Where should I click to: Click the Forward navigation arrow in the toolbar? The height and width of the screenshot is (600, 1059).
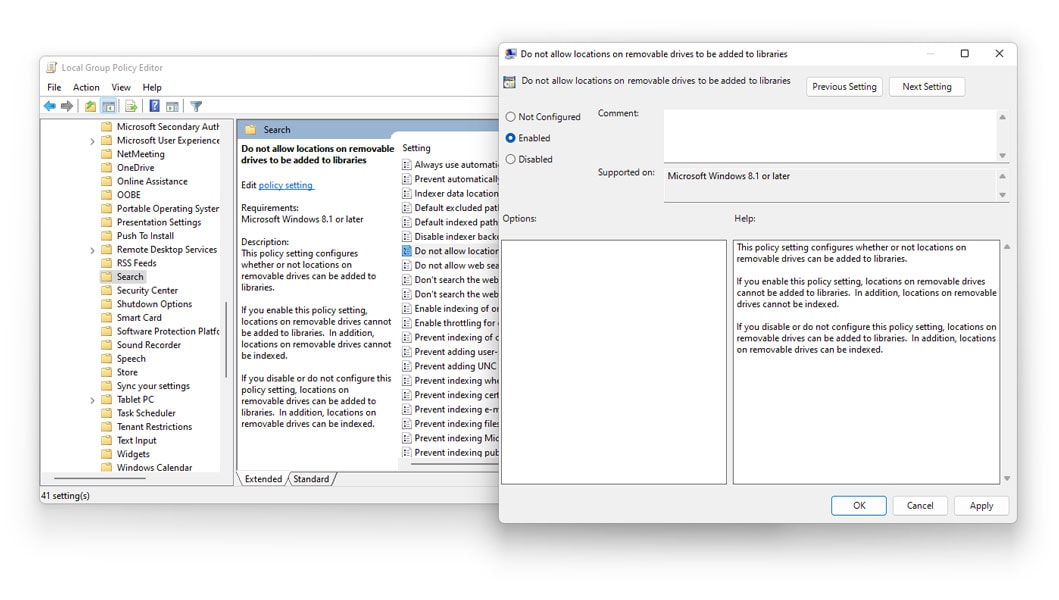click(x=65, y=106)
